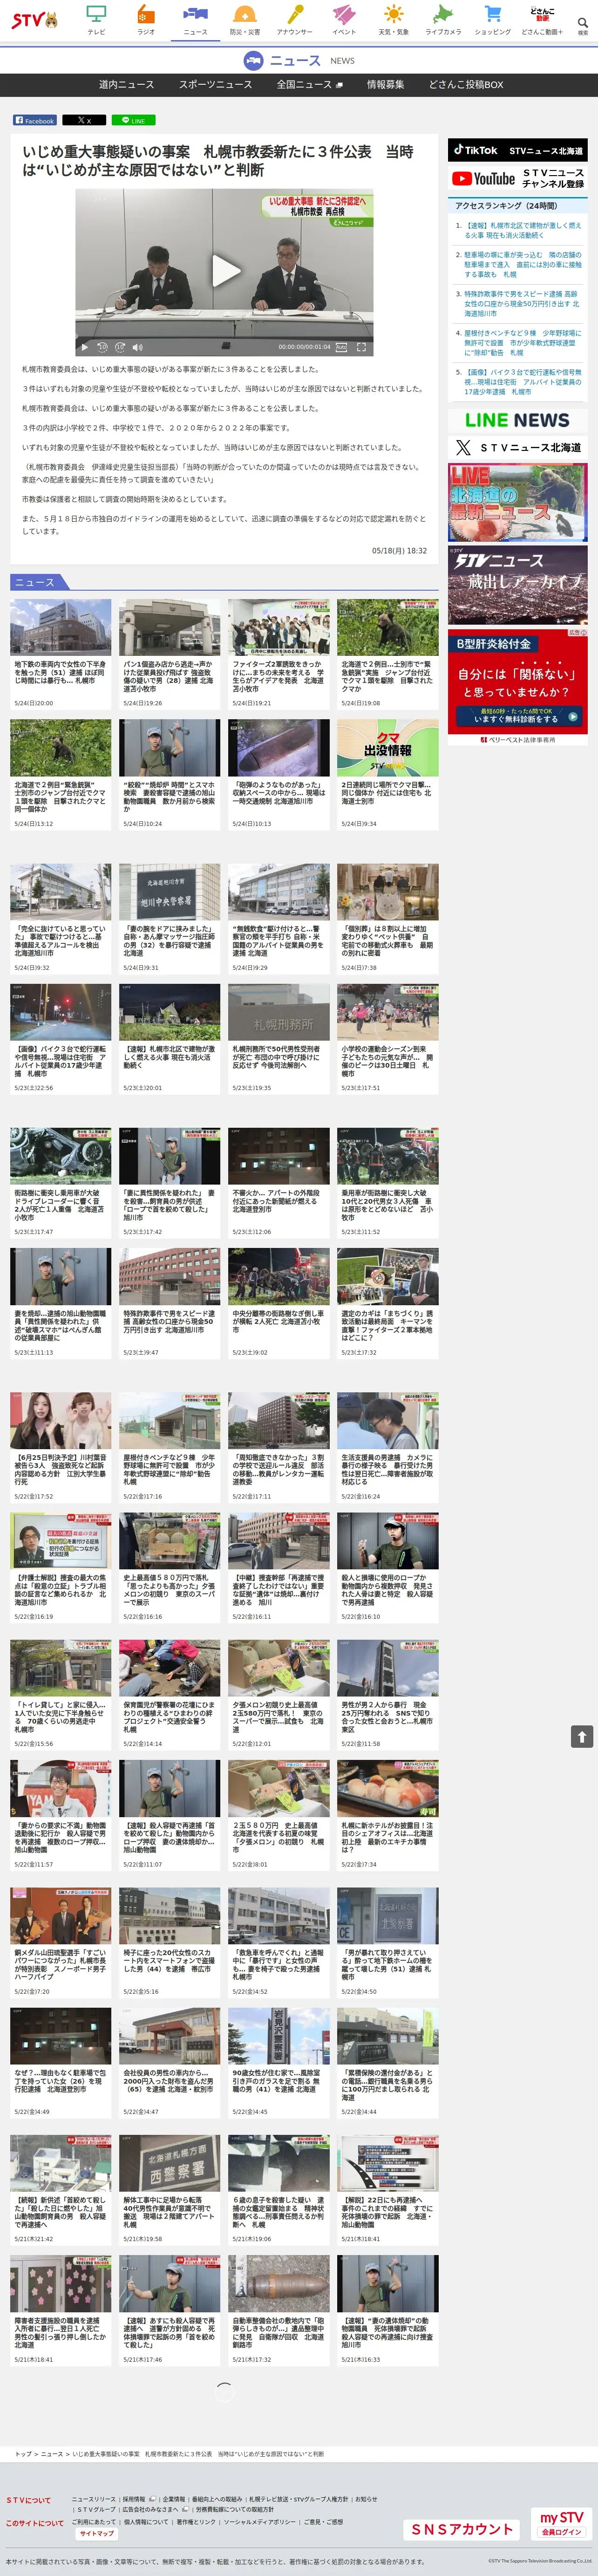Screen dimensions: 598x2576
Task: Toggle fullscreen on the video player
Action: (361, 347)
